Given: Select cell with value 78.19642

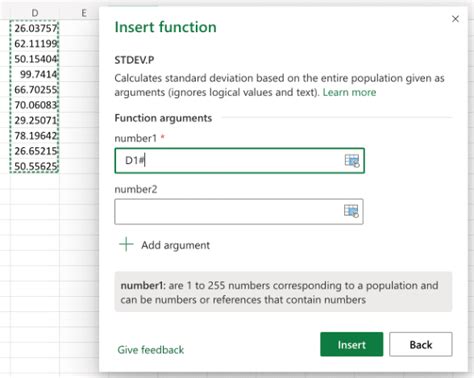Looking at the screenshot, I should pos(35,136).
